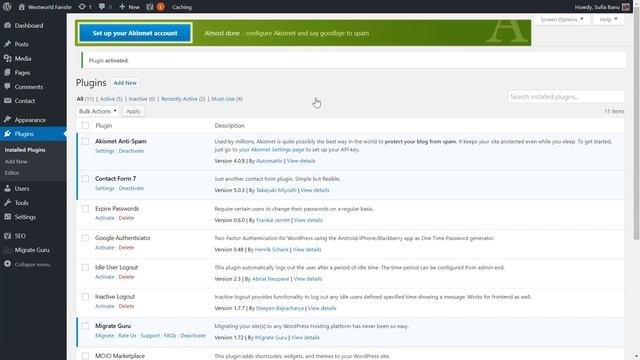The image size is (640, 360).
Task: Open the Yoast SEO icon in admin bar
Action: 150,7
